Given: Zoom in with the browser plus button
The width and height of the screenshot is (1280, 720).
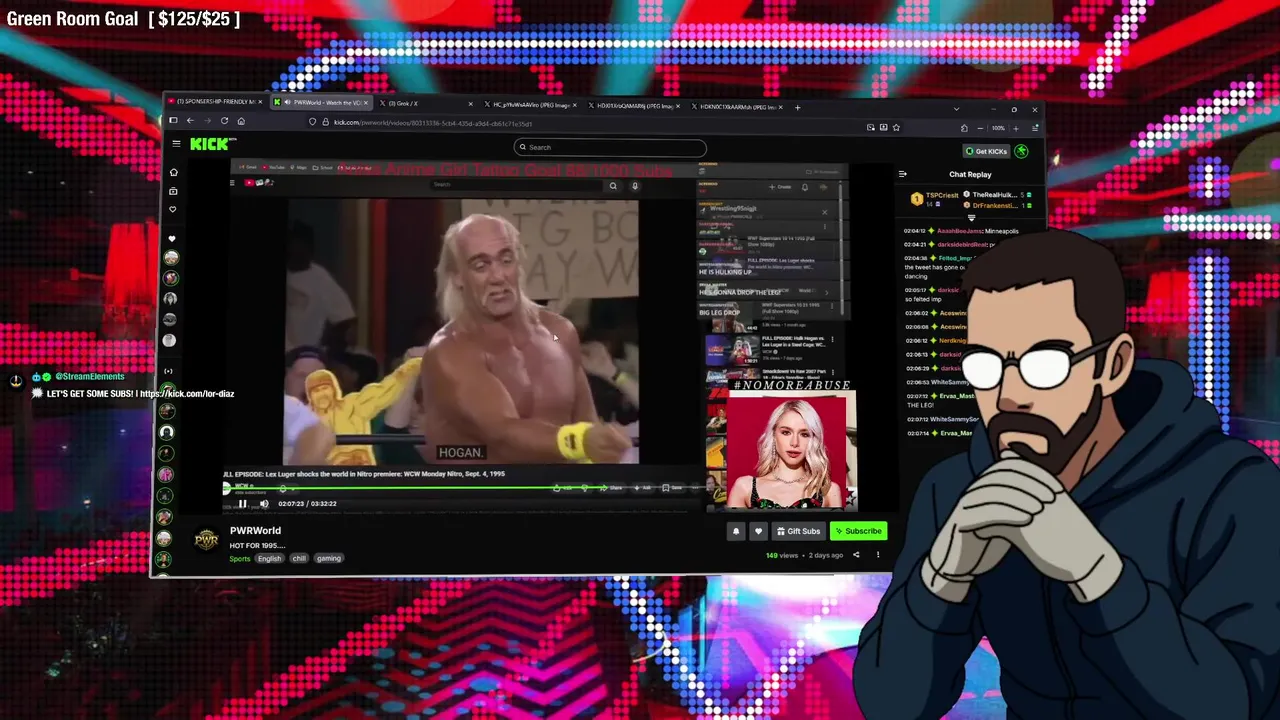Looking at the screenshot, I should (1016, 128).
